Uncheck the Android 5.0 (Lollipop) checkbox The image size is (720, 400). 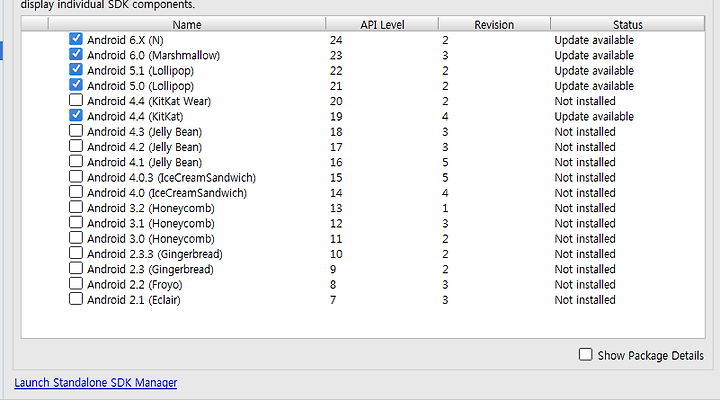[76, 85]
